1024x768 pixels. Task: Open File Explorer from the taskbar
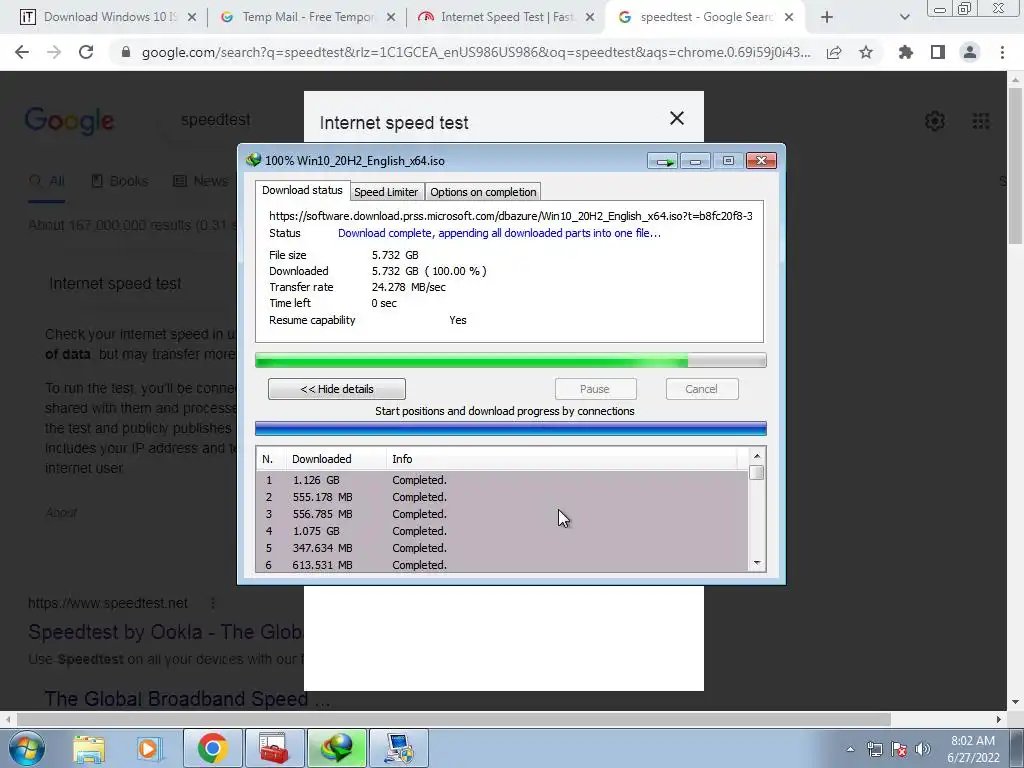click(89, 748)
